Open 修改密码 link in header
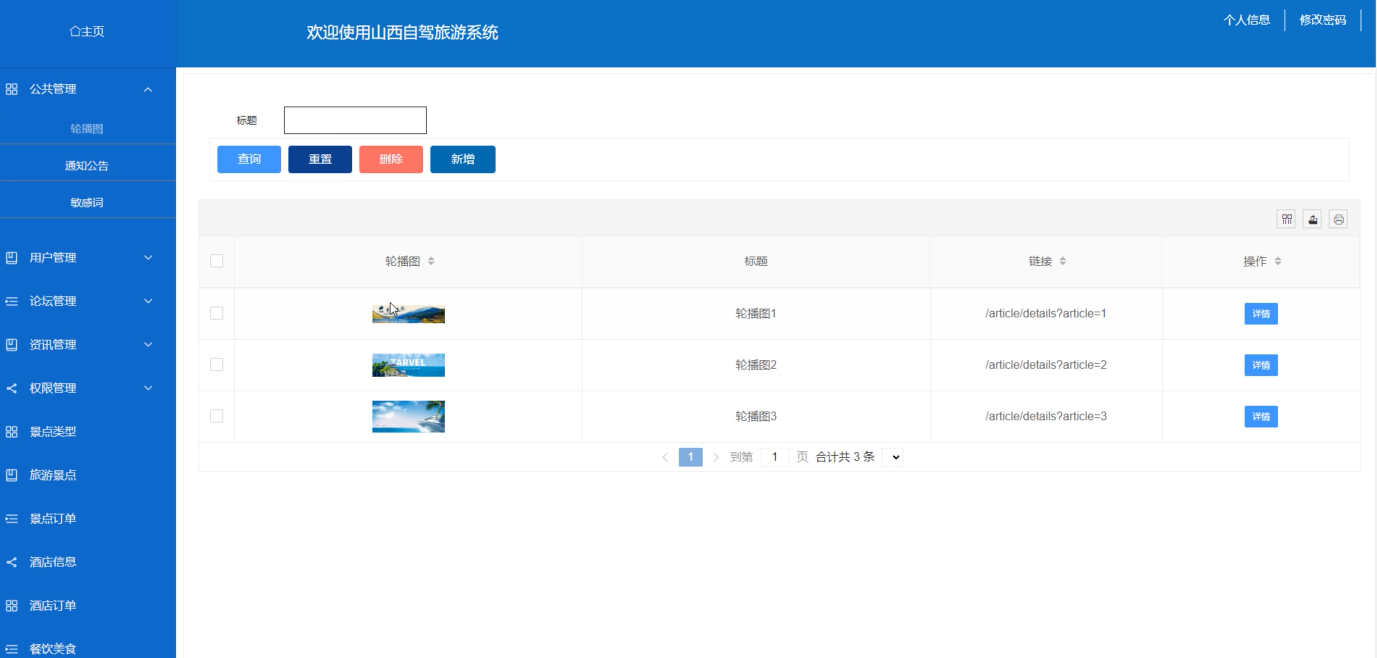 click(x=1323, y=20)
